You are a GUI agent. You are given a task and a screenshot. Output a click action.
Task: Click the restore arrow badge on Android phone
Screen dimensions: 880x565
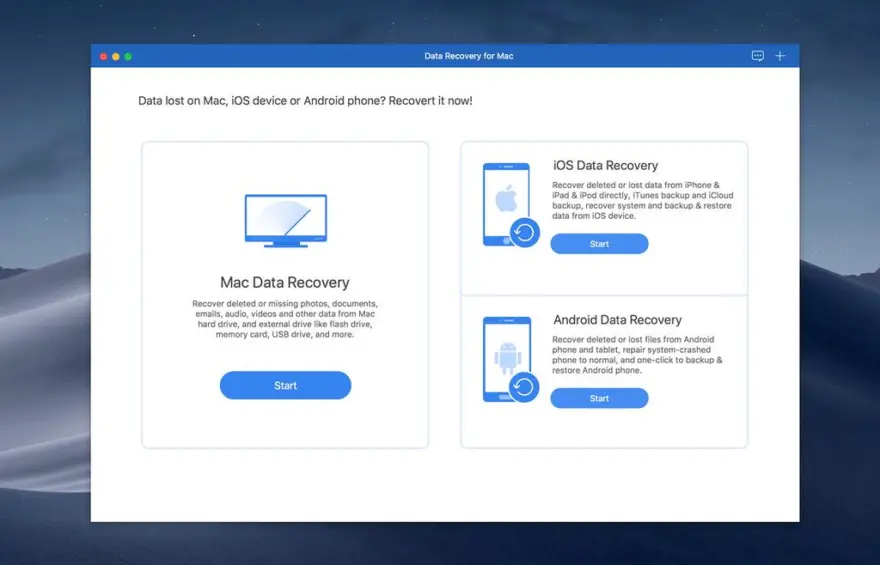point(524,387)
